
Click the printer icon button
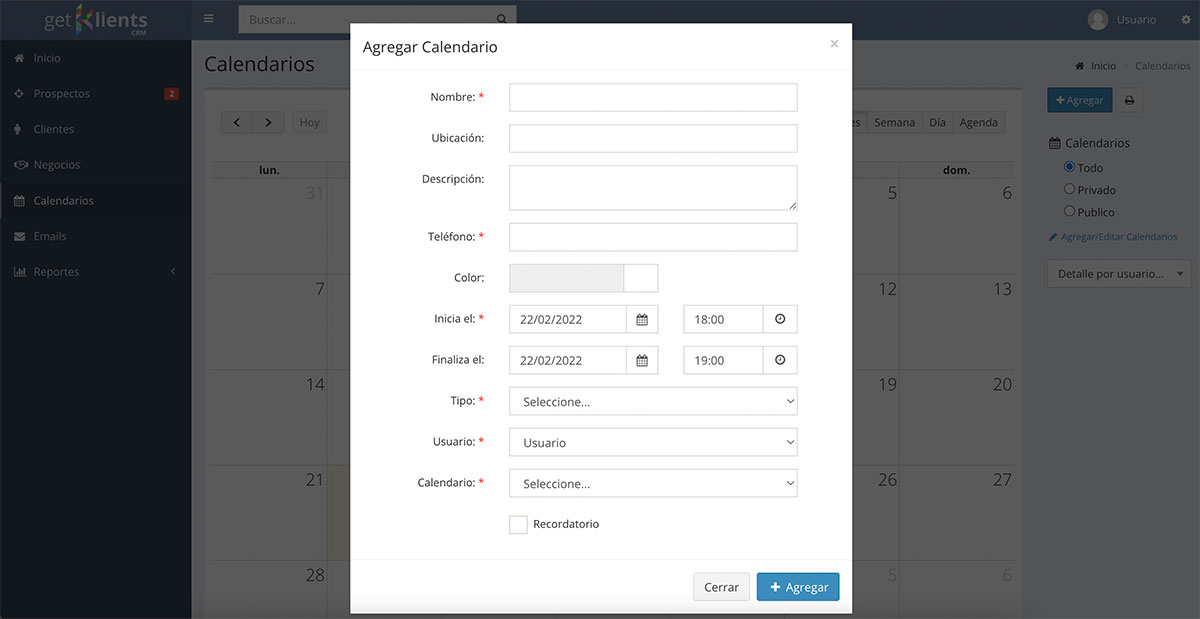click(x=1129, y=100)
